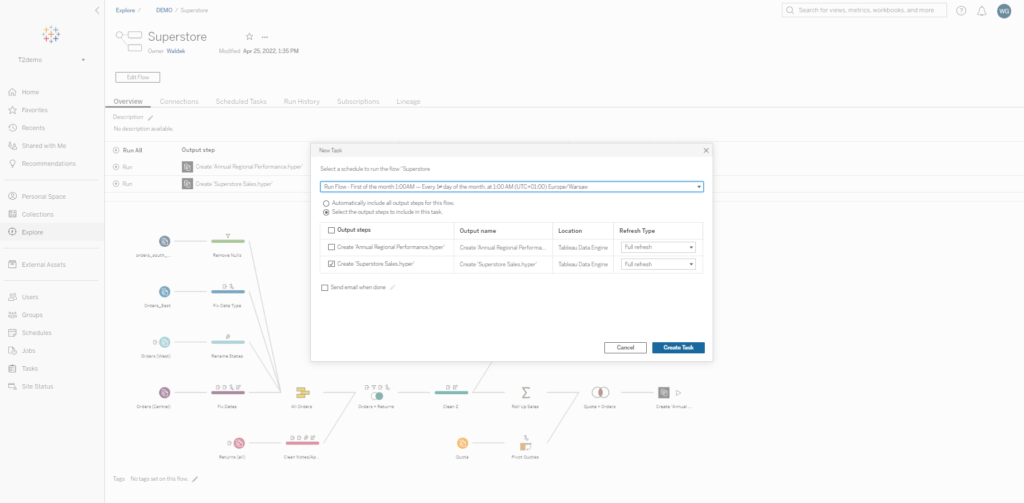Open the Scheduled Tasks tab
1024x503 pixels.
(x=240, y=101)
